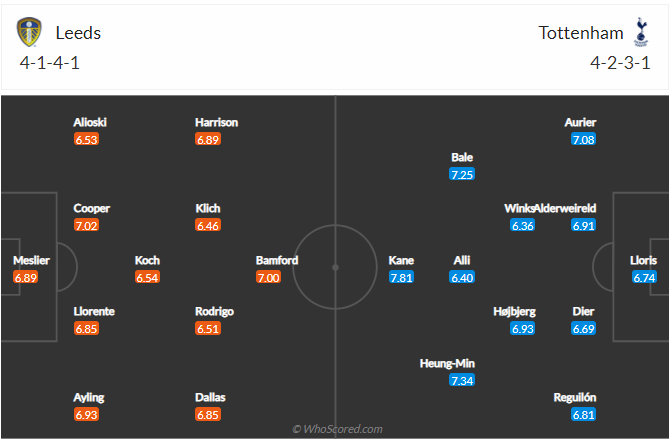670x439 pixels.
Task: Click the Tottenham 4-2-3-1 formation text
Action: [x=620, y=62]
